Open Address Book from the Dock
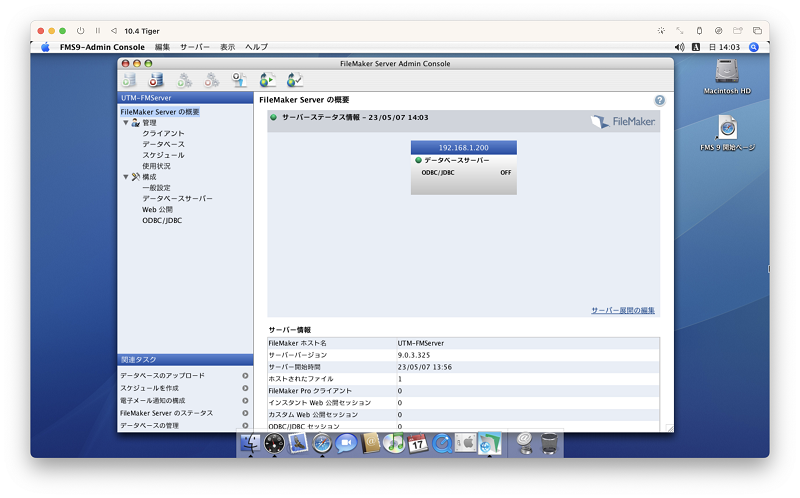Viewport: 800px width, 498px height. click(370, 443)
